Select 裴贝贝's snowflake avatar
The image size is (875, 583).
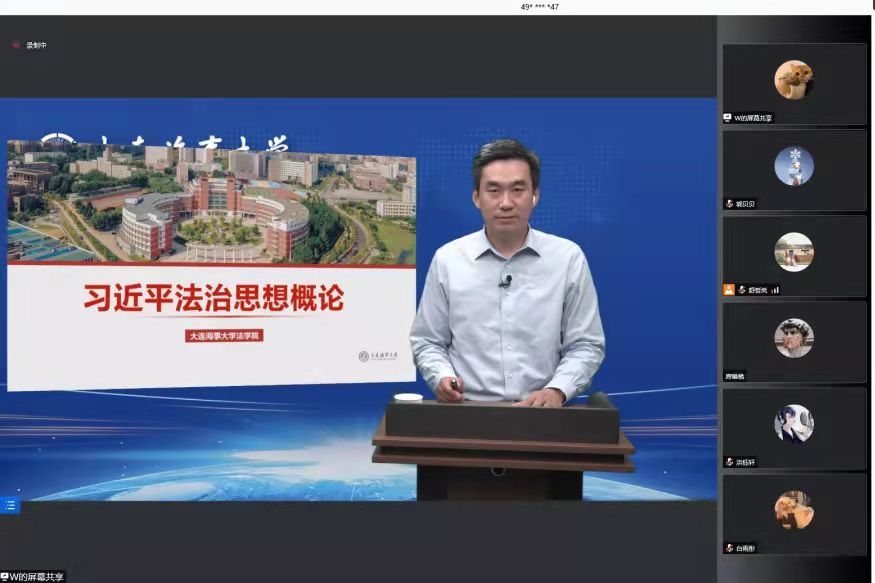click(x=793, y=166)
